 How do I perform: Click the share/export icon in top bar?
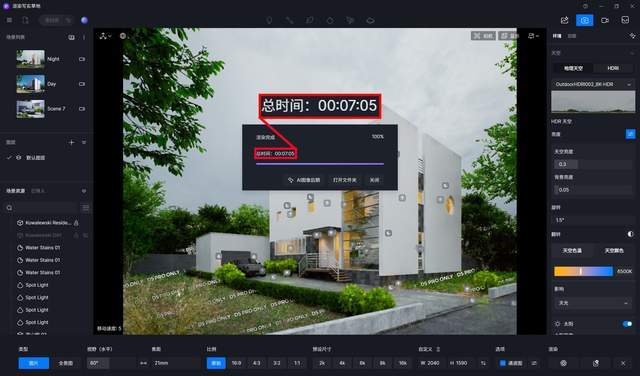pos(564,20)
